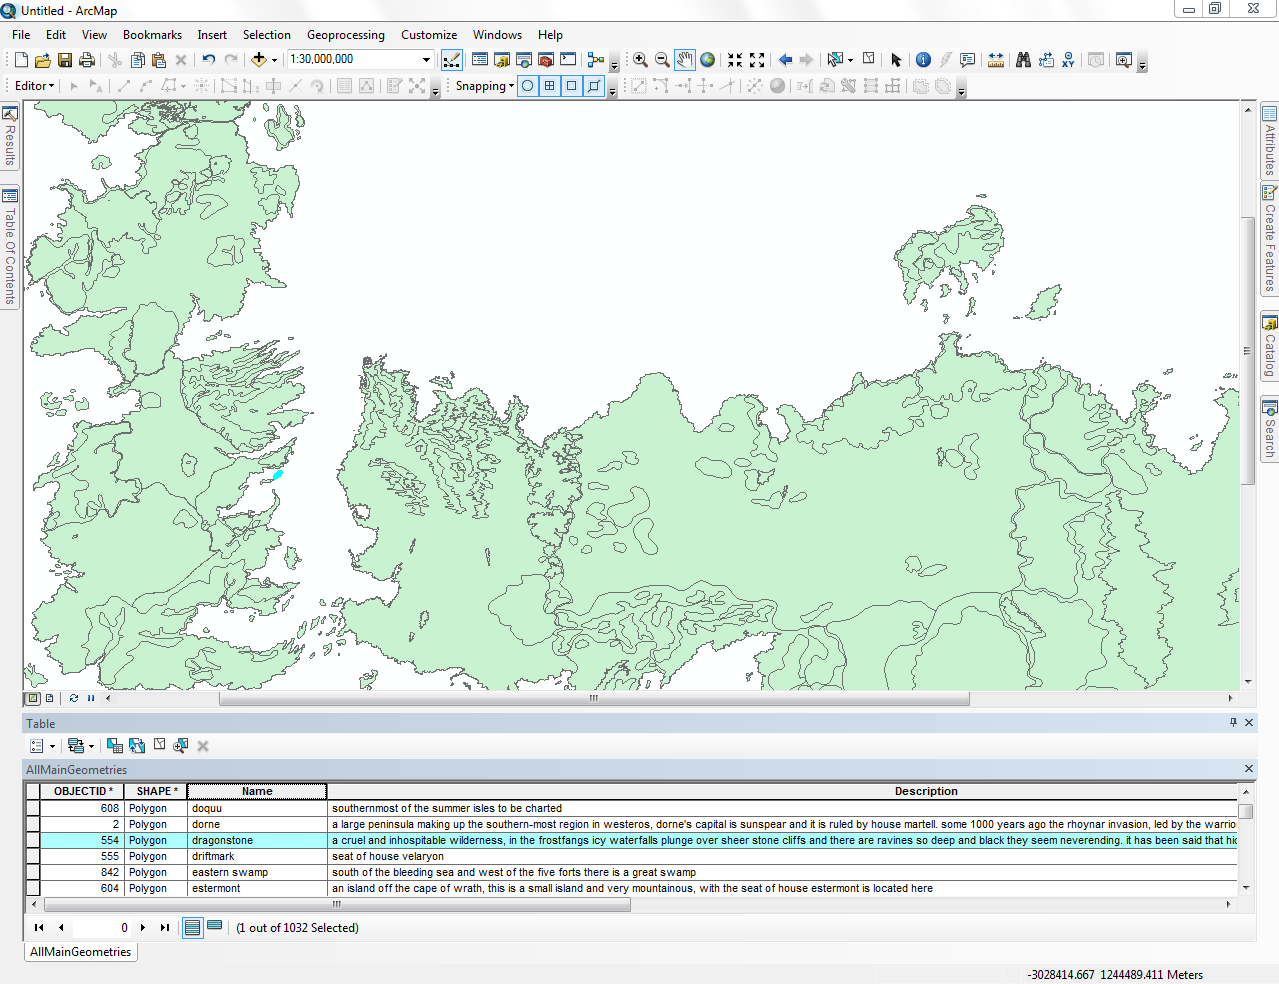Click the current record number field
The height and width of the screenshot is (984, 1279).
pos(103,927)
